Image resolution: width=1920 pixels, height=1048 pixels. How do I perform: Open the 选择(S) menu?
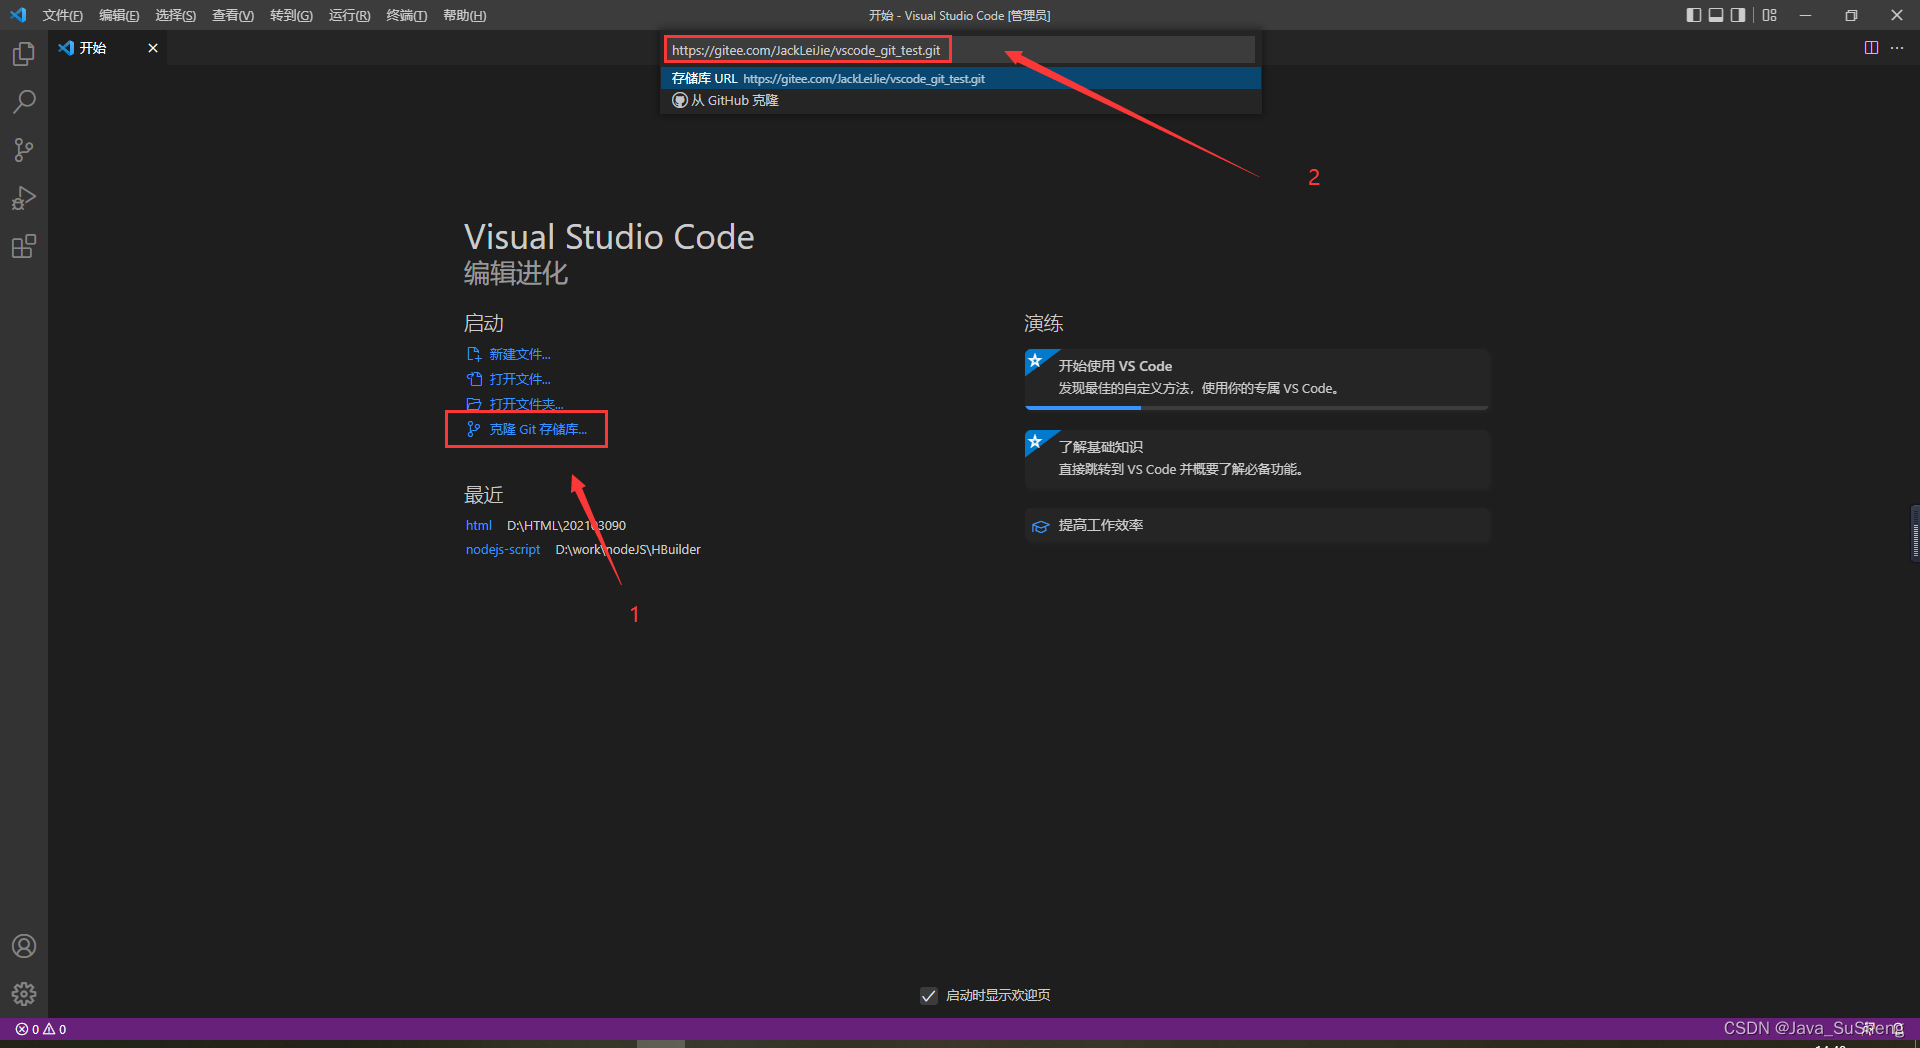point(175,15)
